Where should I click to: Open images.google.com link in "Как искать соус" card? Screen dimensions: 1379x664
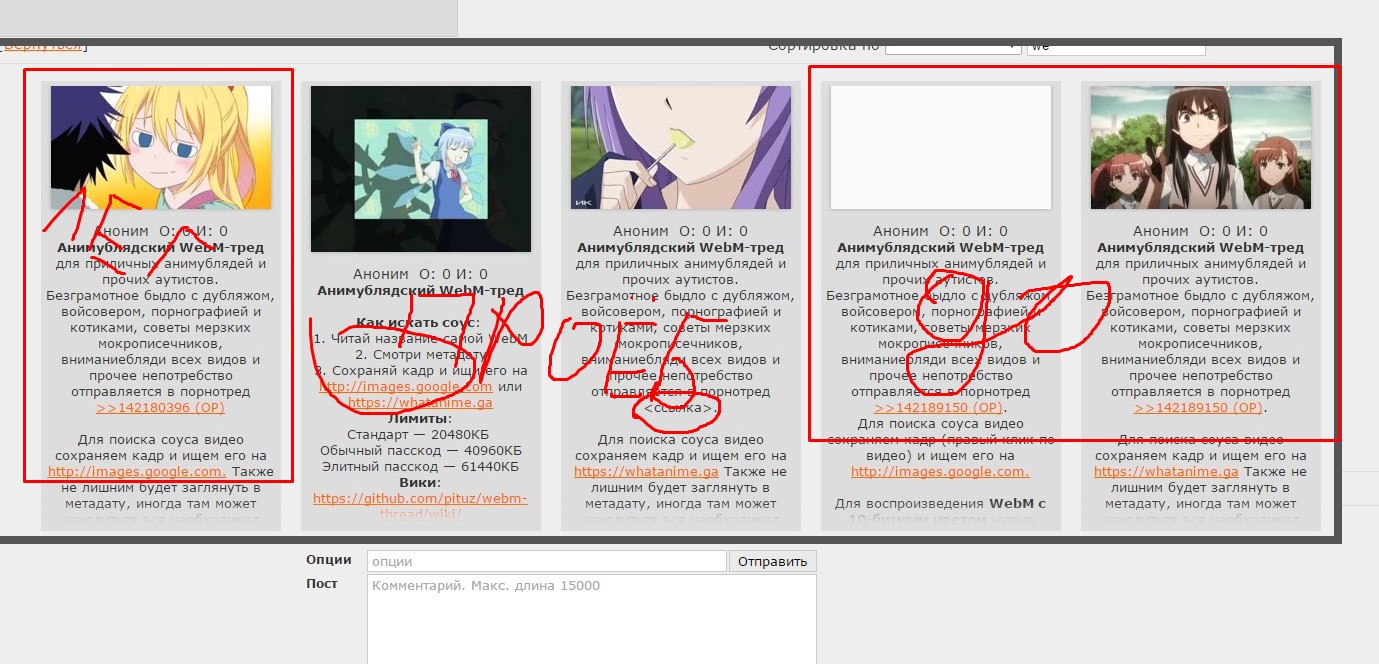[406, 387]
